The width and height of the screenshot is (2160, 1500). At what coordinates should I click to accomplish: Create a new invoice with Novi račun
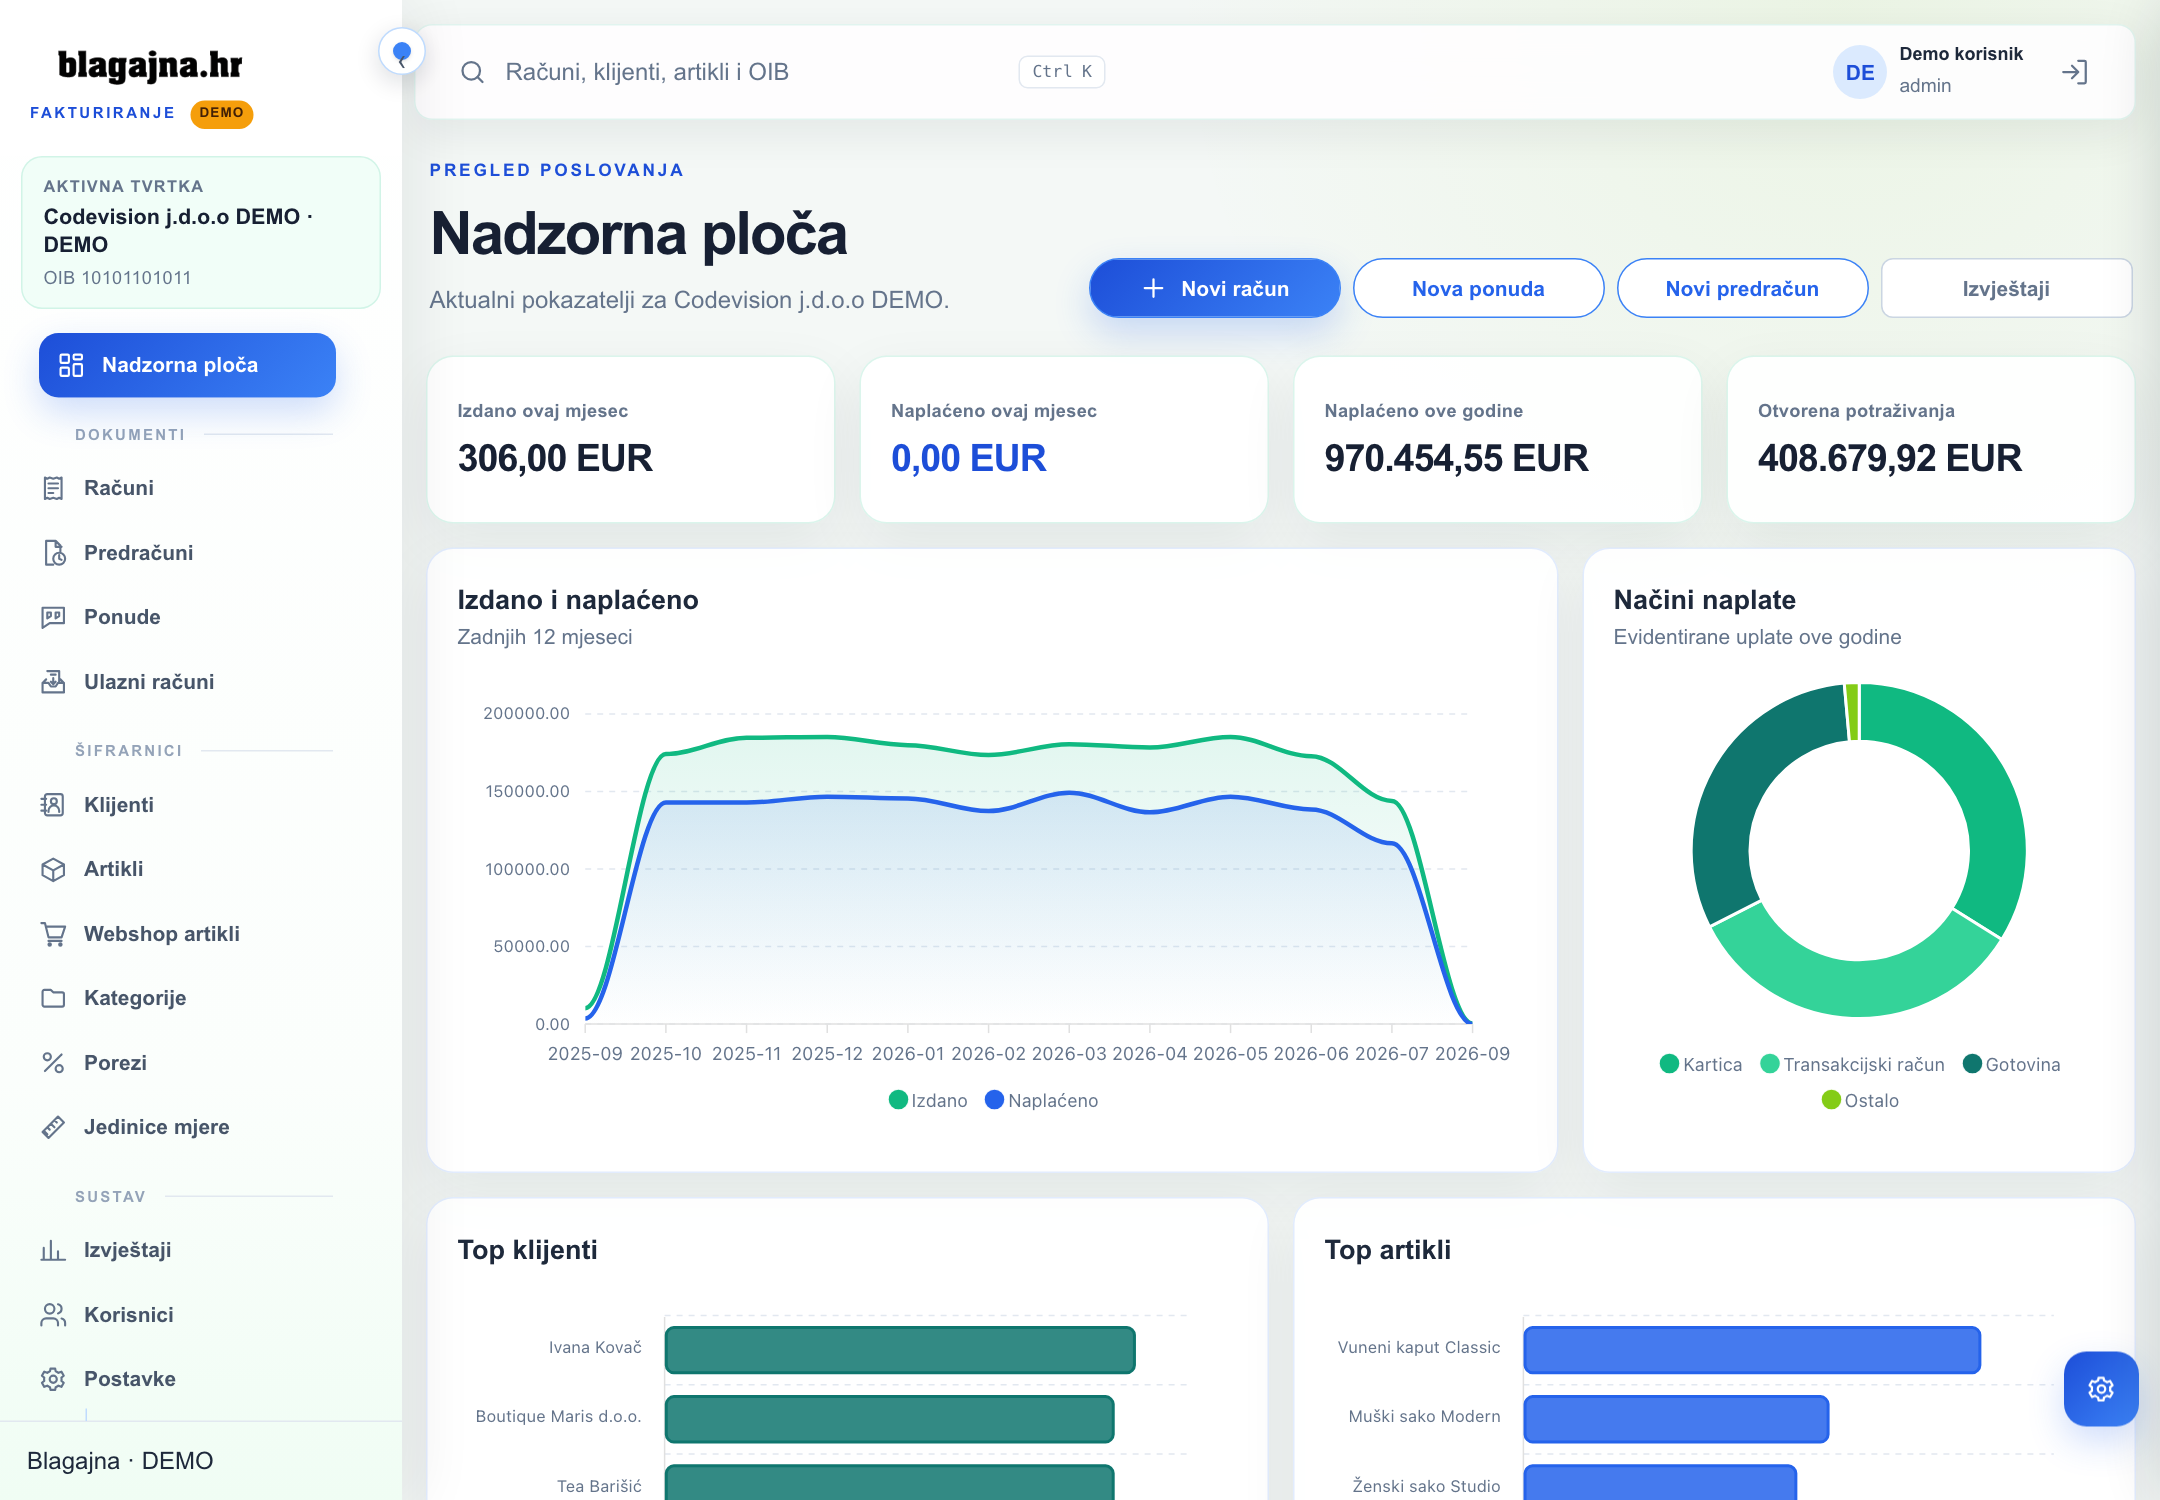click(1214, 288)
